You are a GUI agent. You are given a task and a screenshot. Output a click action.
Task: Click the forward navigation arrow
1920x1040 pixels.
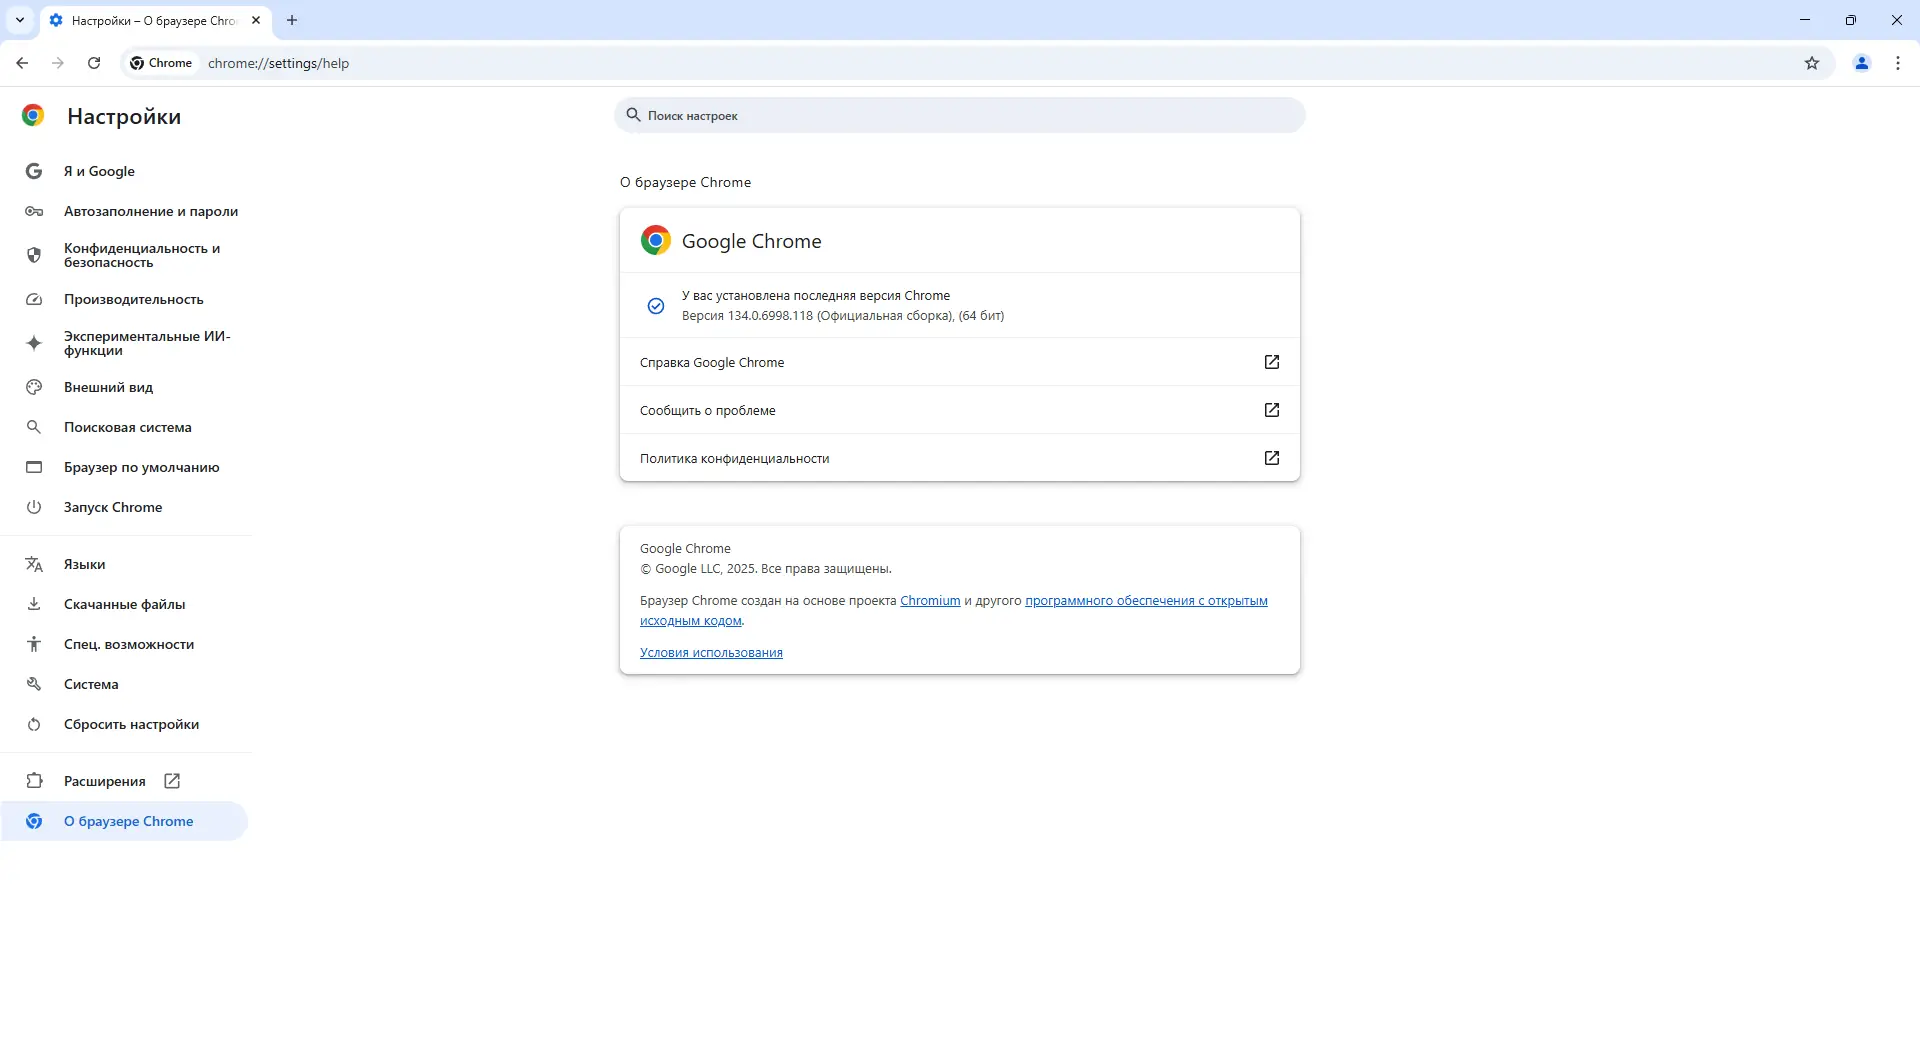[x=58, y=63]
